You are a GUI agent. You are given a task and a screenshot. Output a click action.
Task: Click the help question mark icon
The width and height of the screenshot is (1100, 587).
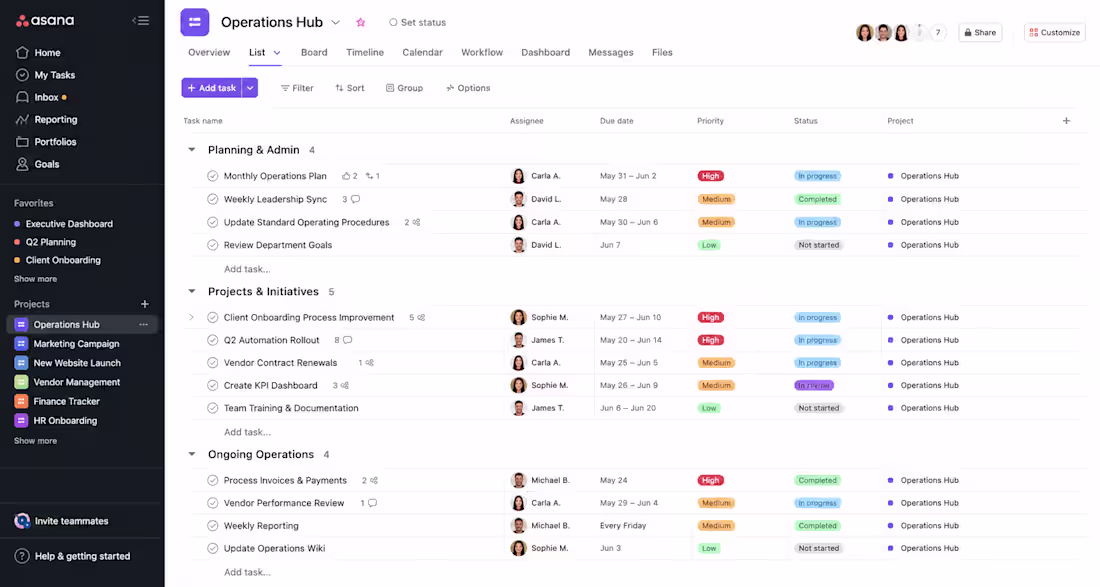(22, 556)
